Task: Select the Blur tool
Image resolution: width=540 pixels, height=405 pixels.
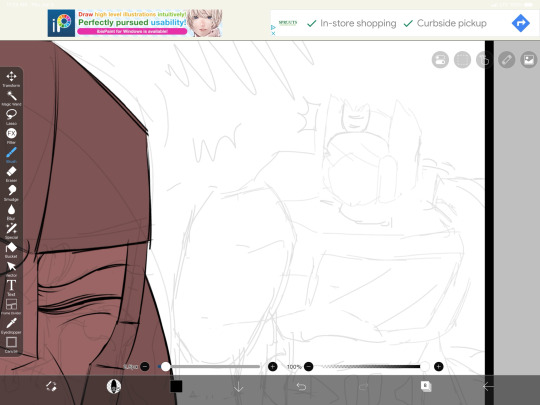Action: [x=11, y=211]
